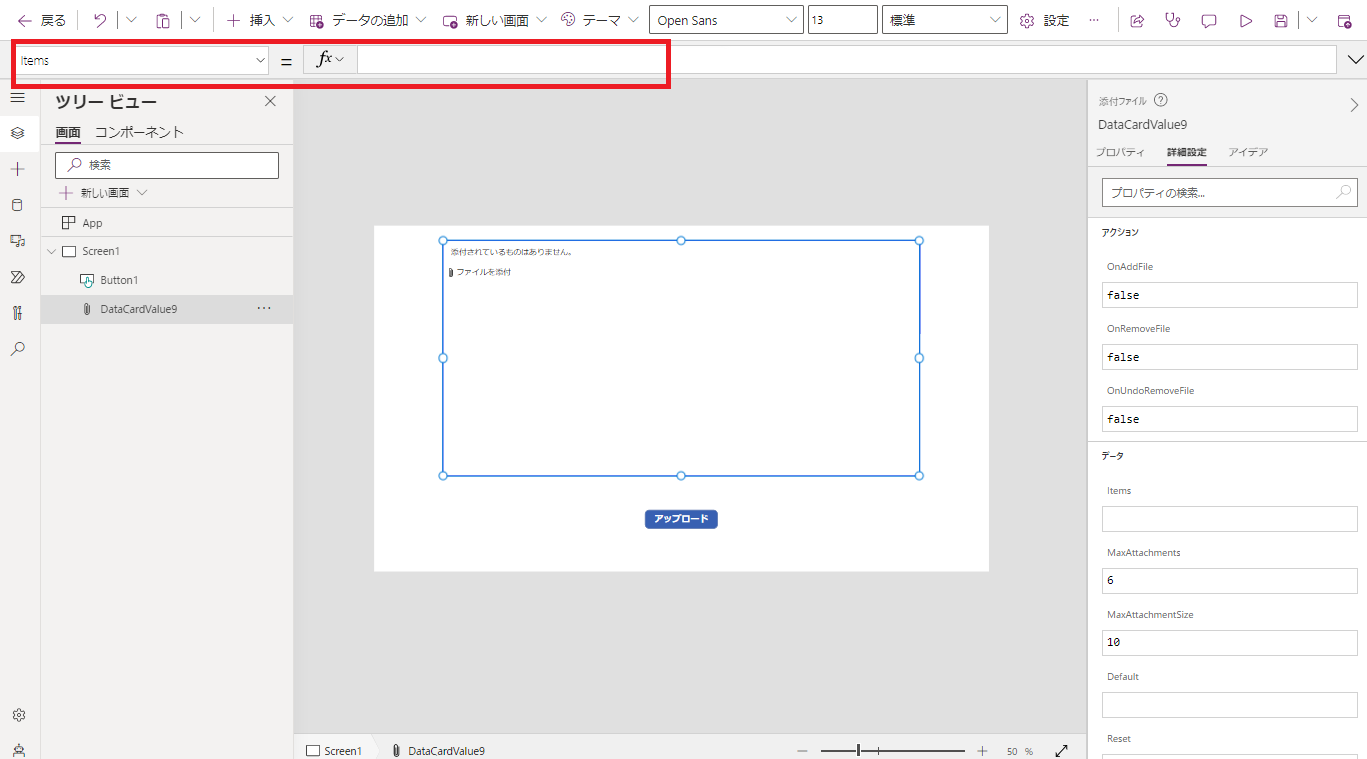Select the Insert plus icon in left sidebar
This screenshot has height=759, width=1367.
[x=16, y=169]
